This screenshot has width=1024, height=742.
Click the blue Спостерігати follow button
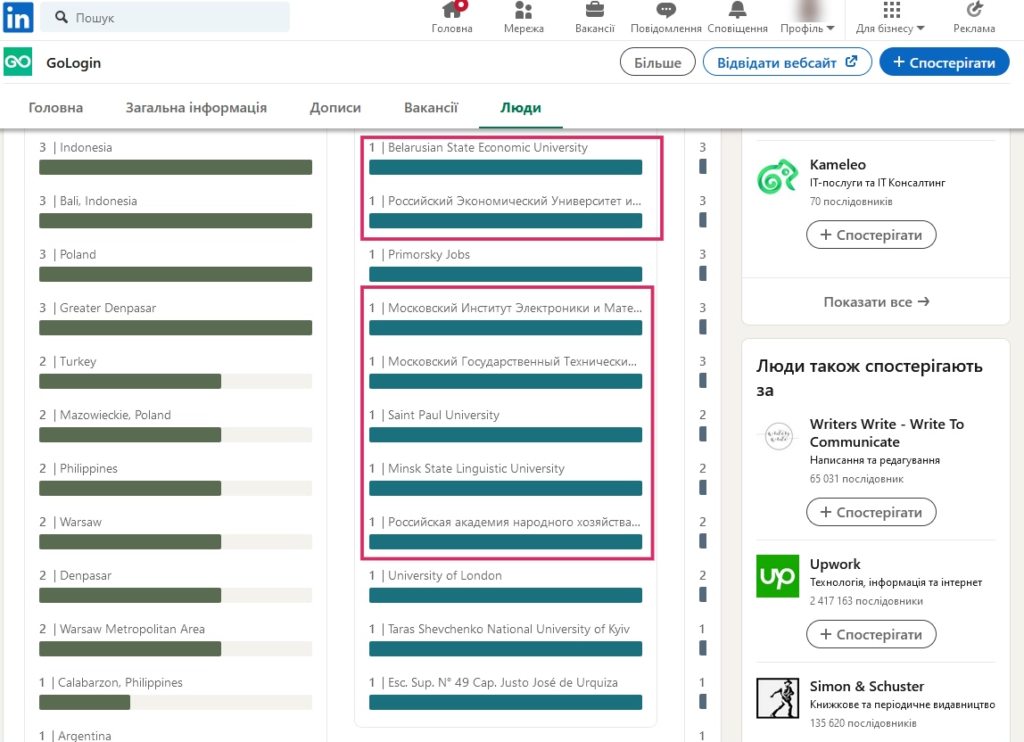click(944, 62)
